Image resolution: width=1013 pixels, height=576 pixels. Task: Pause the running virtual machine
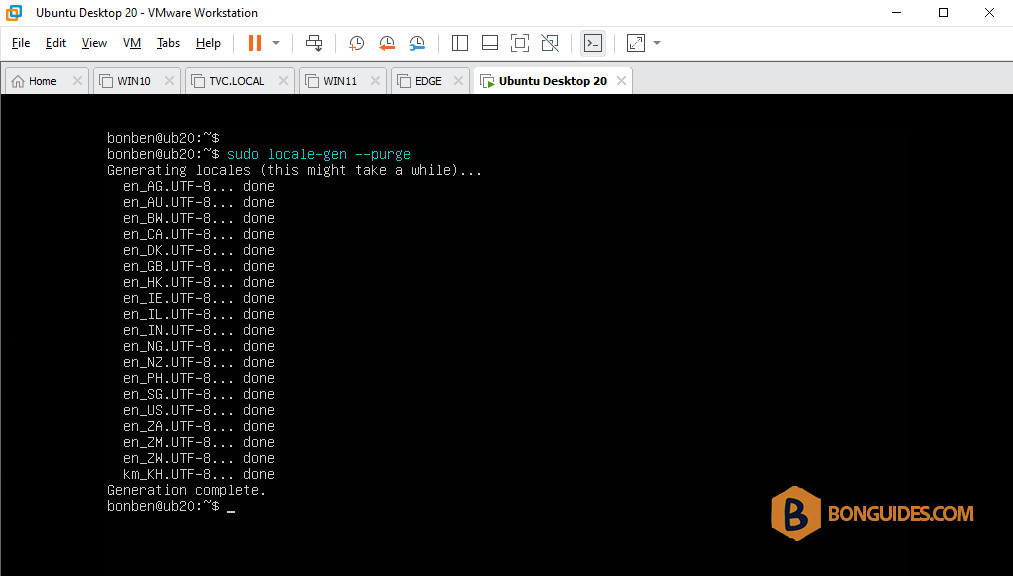tap(255, 43)
